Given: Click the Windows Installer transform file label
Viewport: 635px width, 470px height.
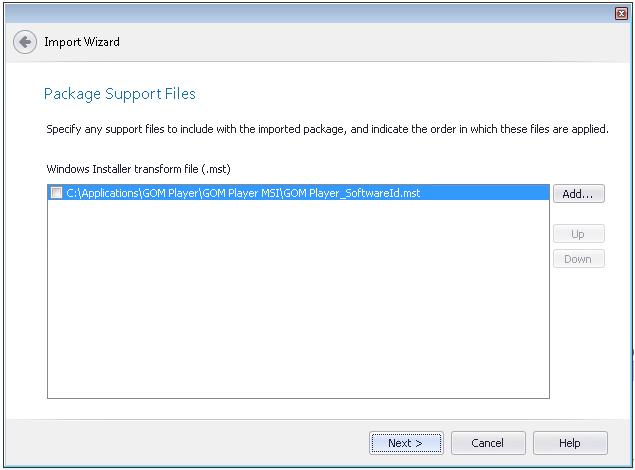Looking at the screenshot, I should (x=138, y=169).
